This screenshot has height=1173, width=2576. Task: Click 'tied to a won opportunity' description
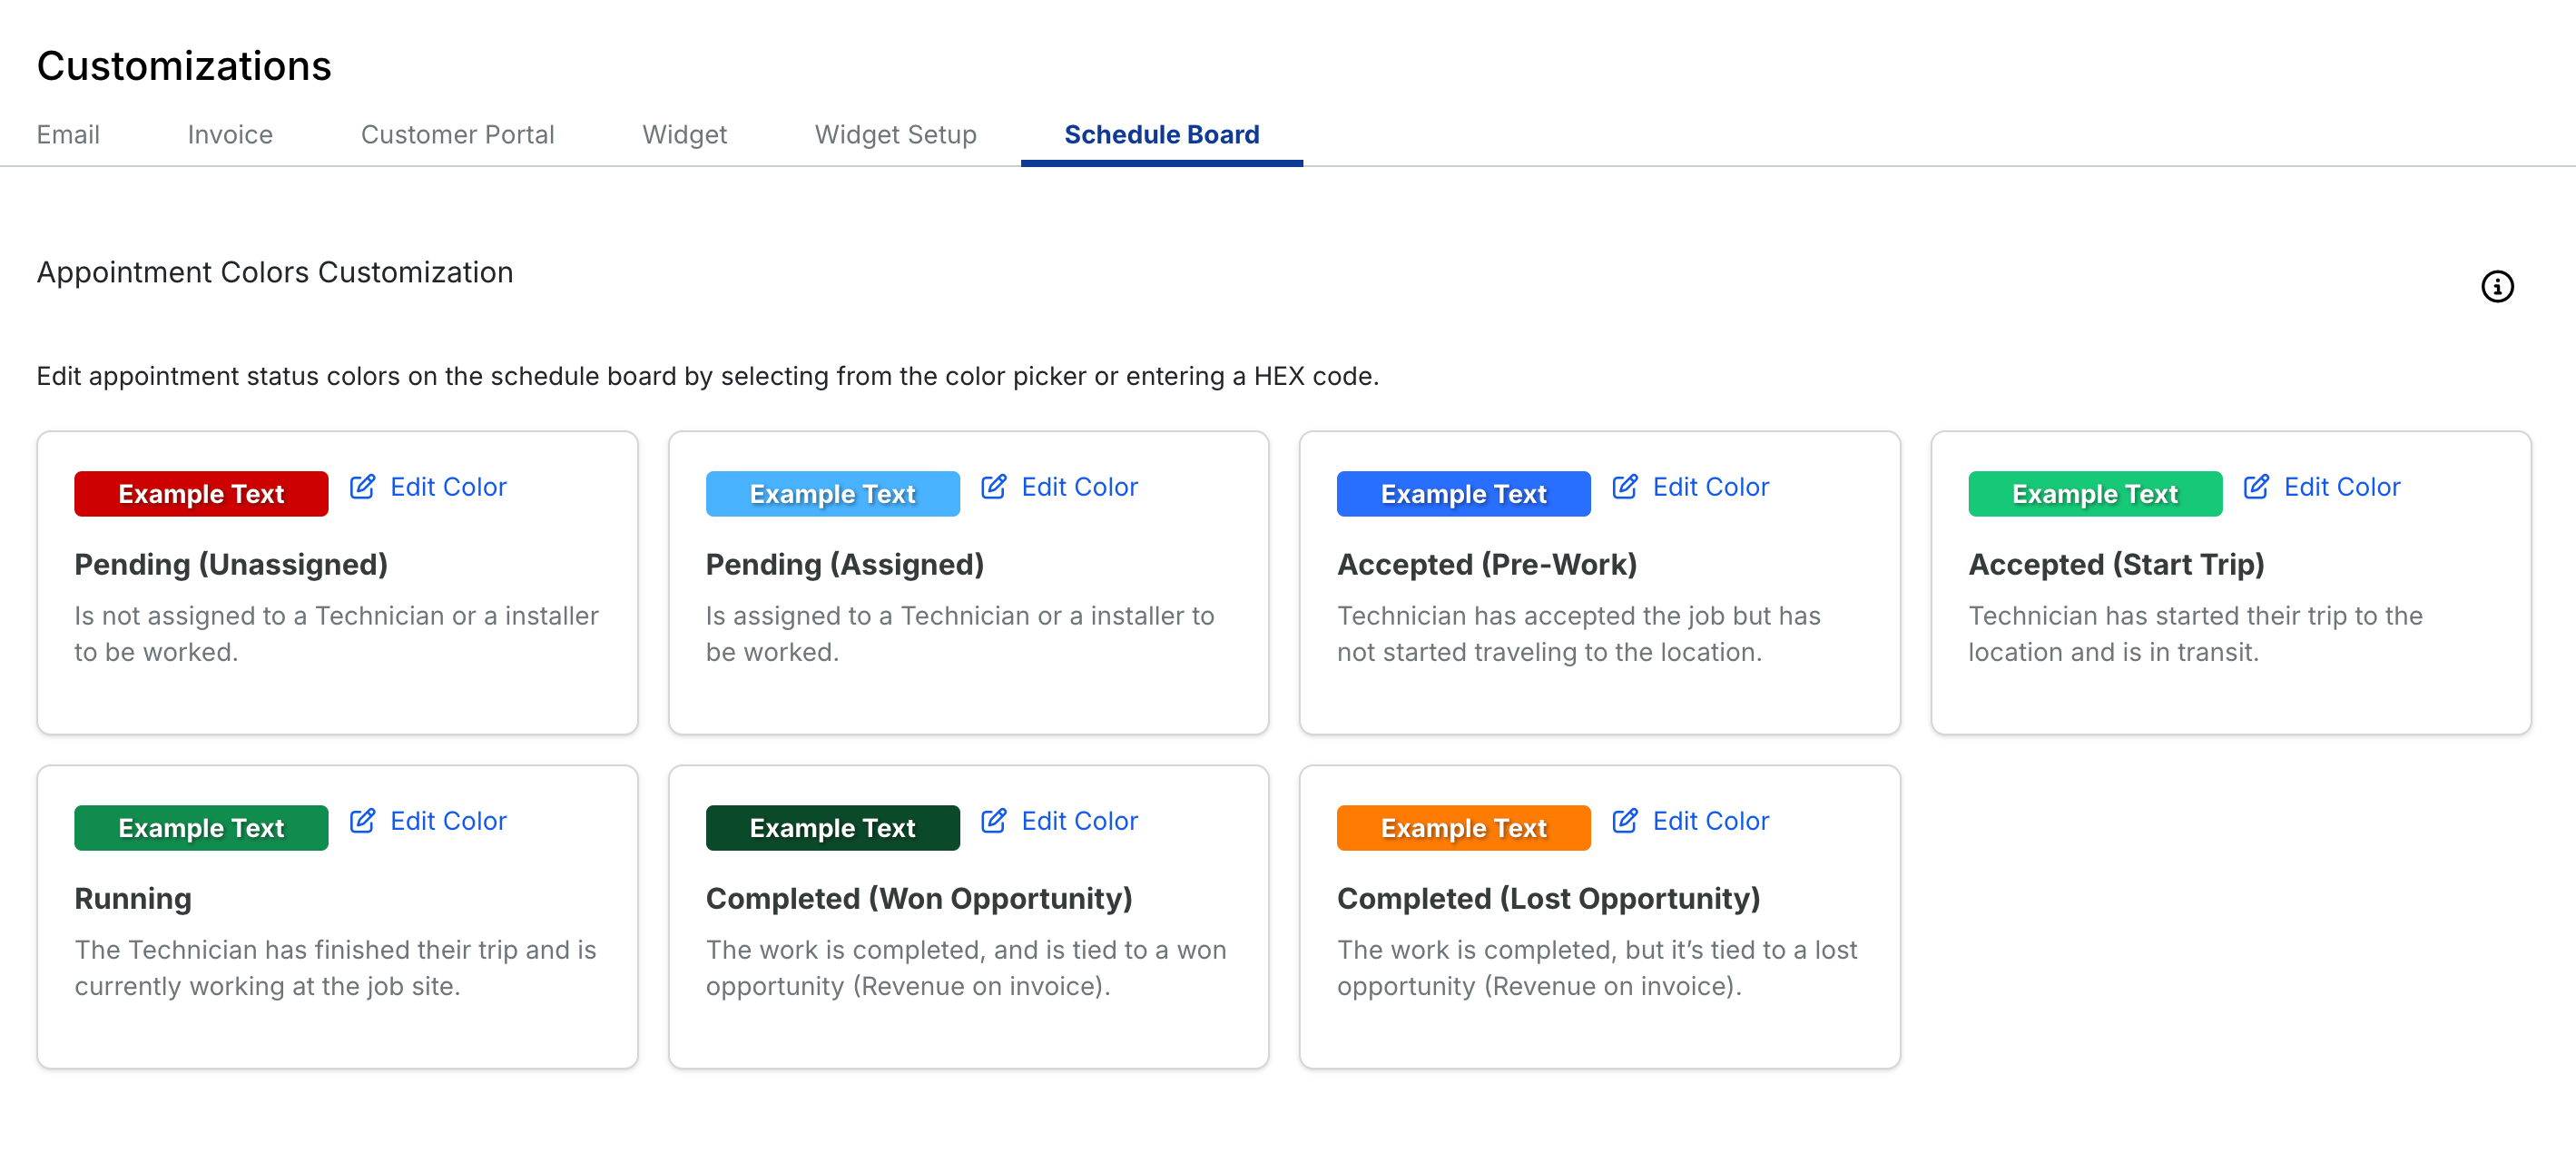coord(966,968)
